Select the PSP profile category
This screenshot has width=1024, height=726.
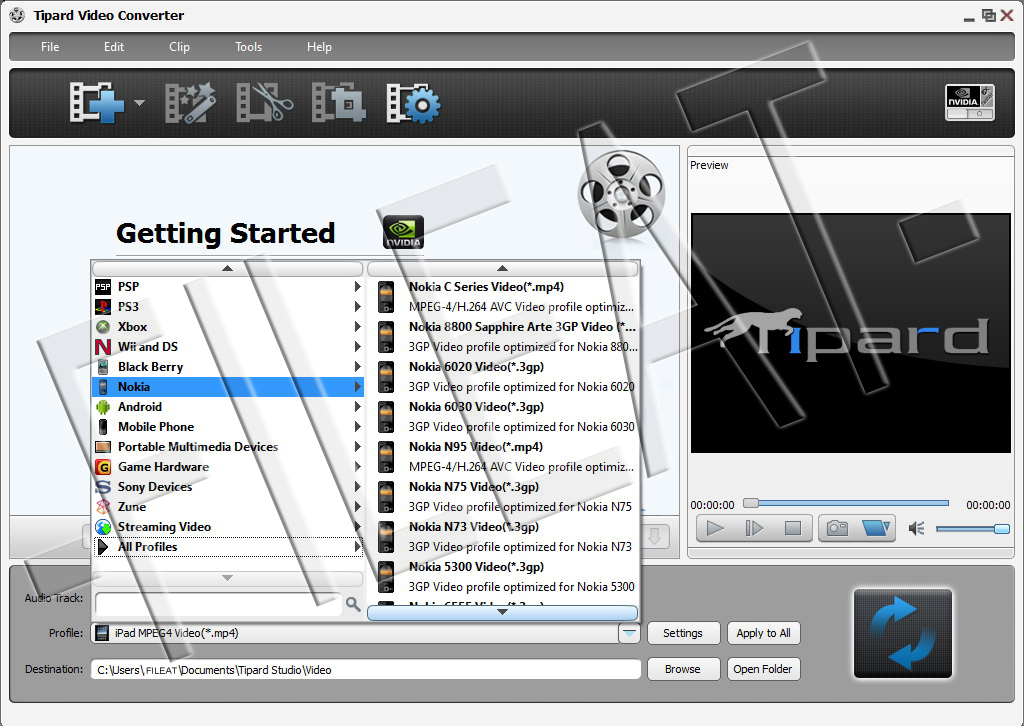(227, 287)
